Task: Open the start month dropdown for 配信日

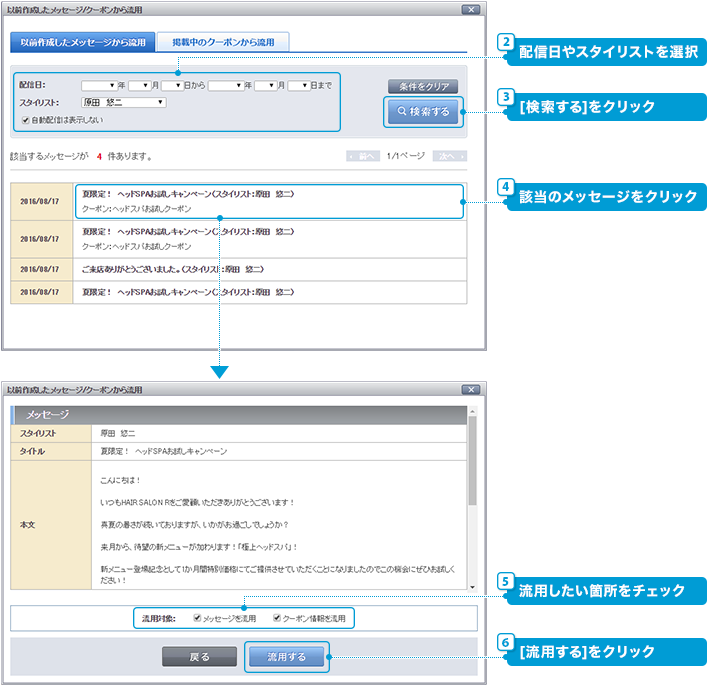Action: [143, 86]
